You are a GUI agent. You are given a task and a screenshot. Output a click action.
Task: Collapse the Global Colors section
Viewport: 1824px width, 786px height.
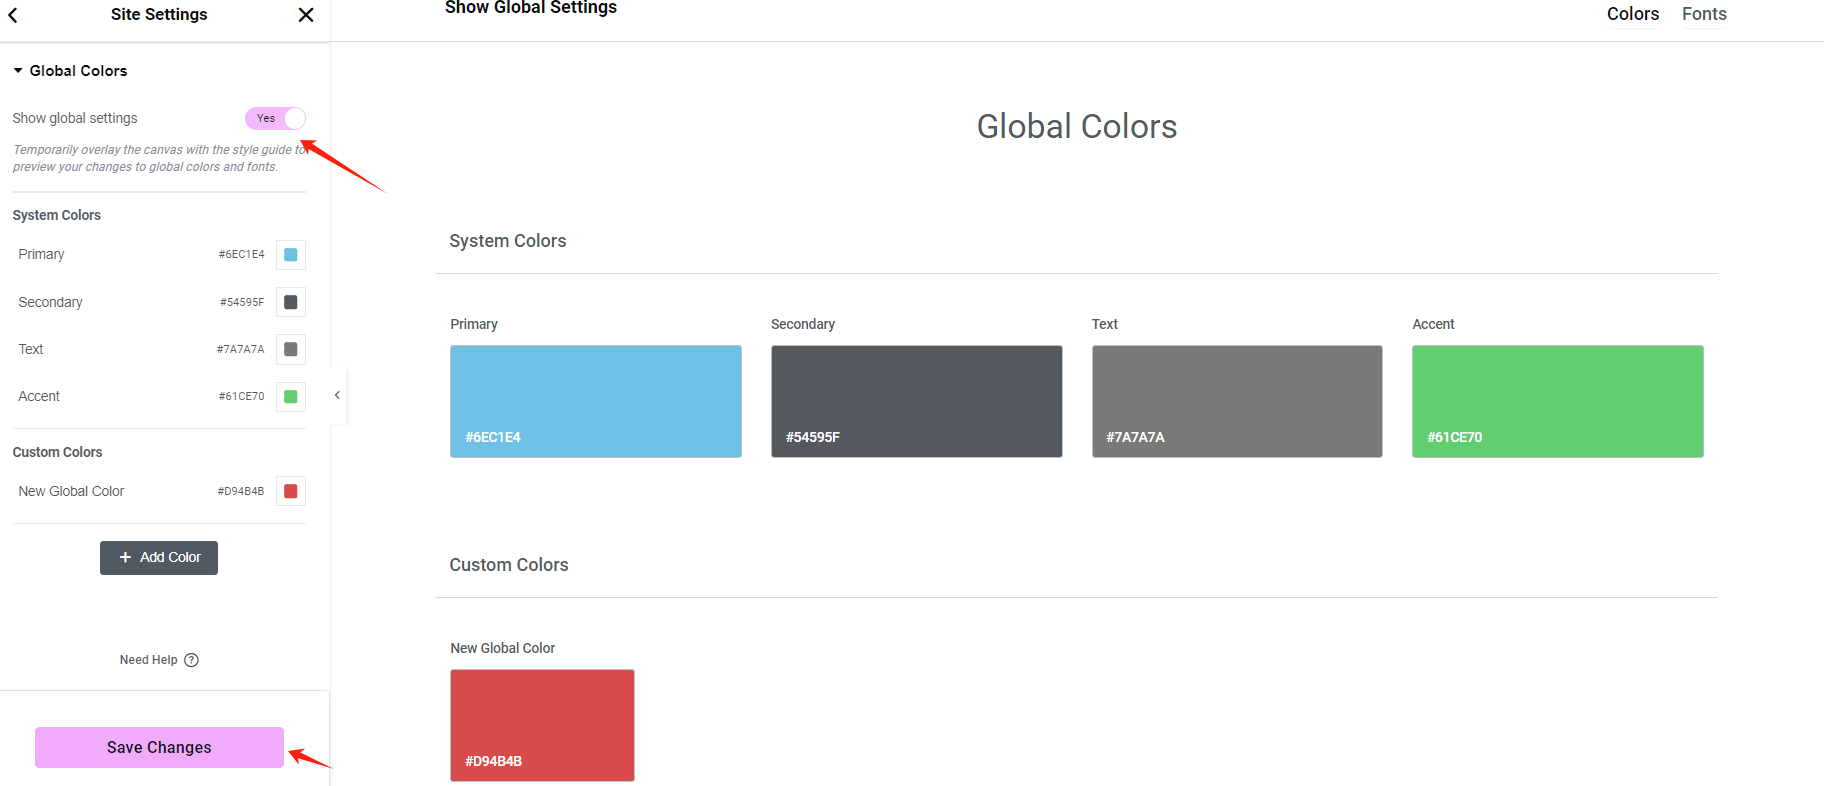[x=18, y=71]
